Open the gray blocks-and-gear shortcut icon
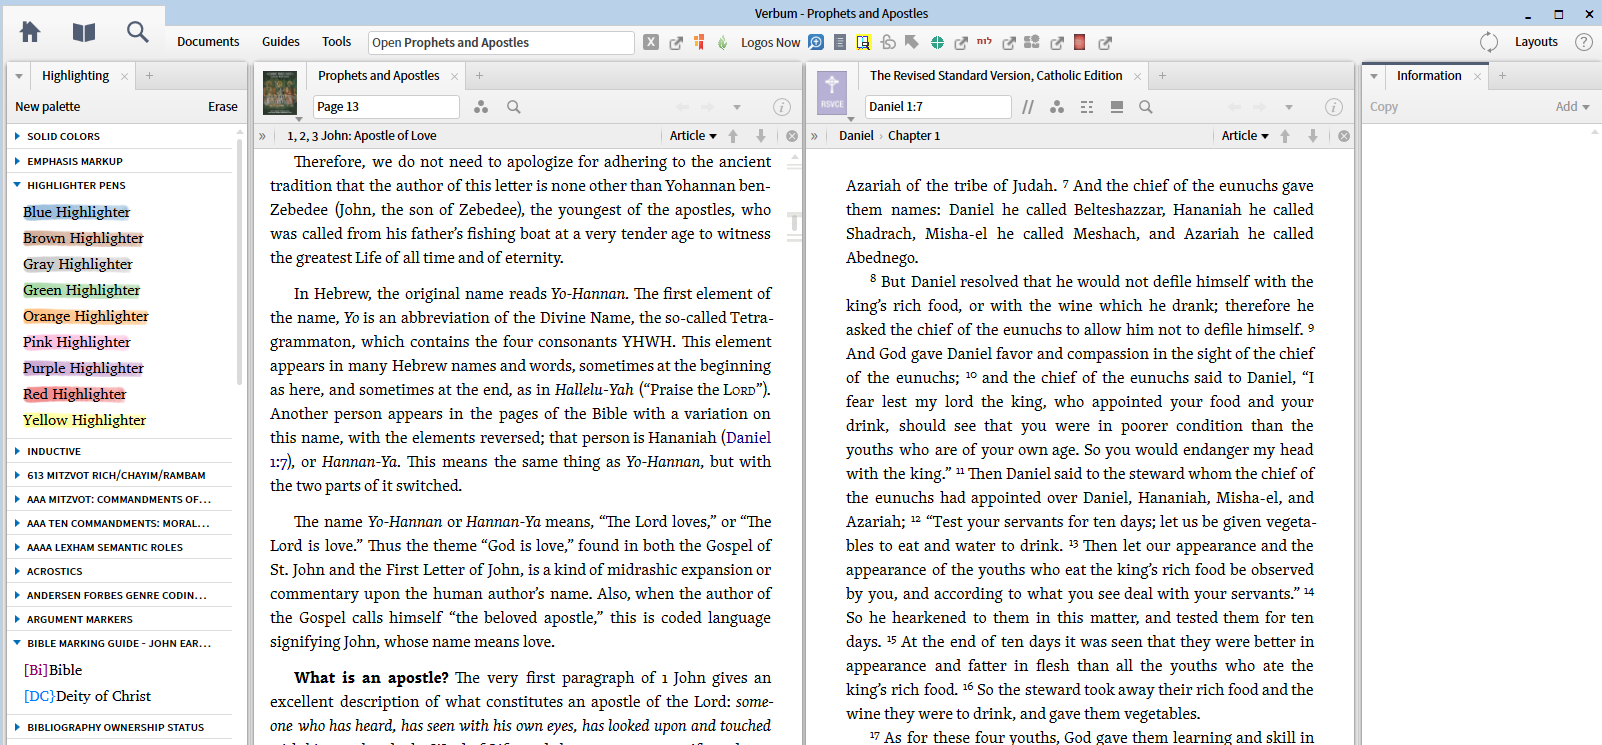 point(1032,42)
